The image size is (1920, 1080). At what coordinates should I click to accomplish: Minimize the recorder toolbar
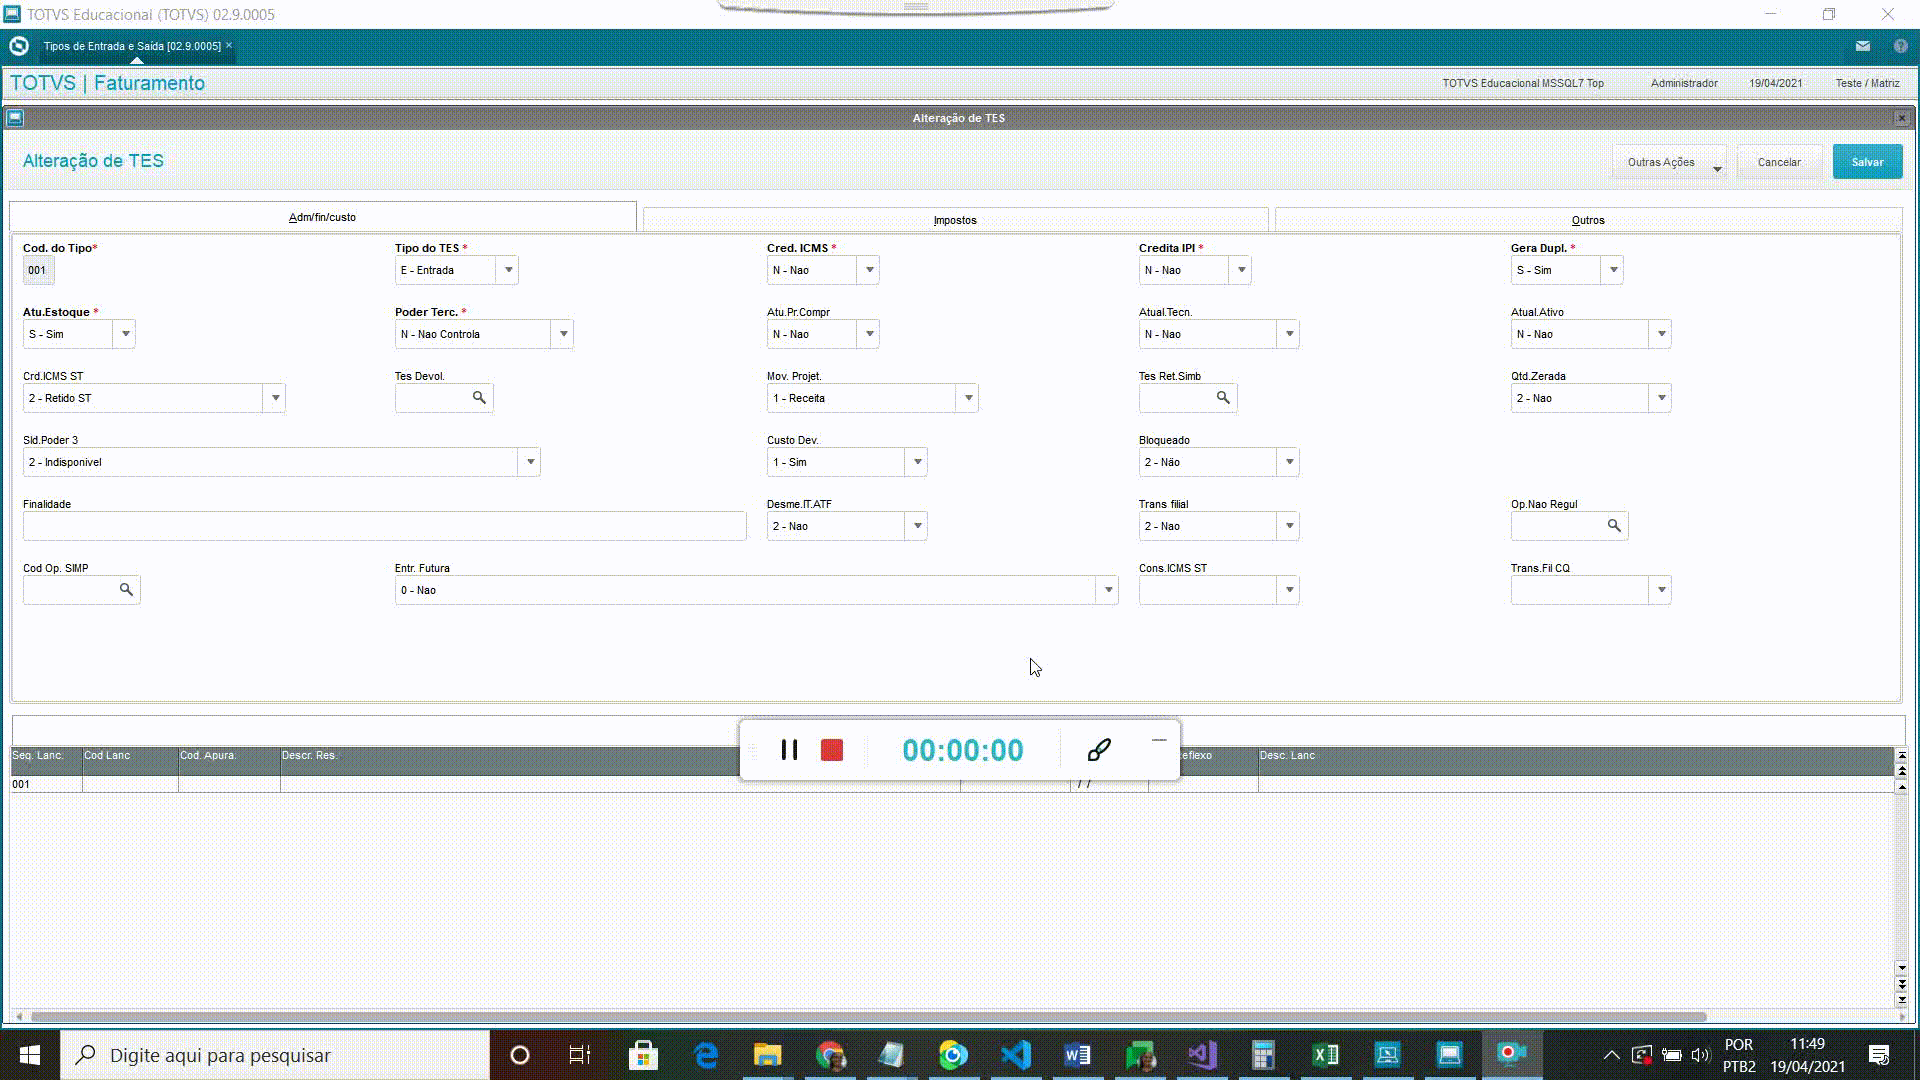pyautogui.click(x=1159, y=740)
